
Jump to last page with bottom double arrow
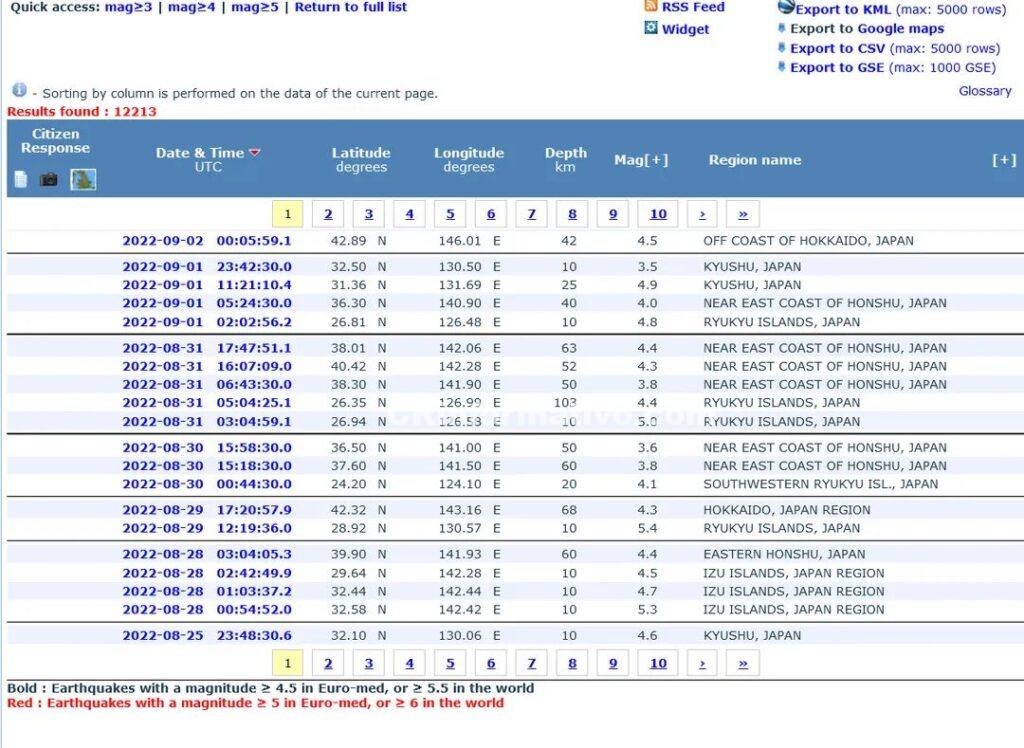coord(742,663)
